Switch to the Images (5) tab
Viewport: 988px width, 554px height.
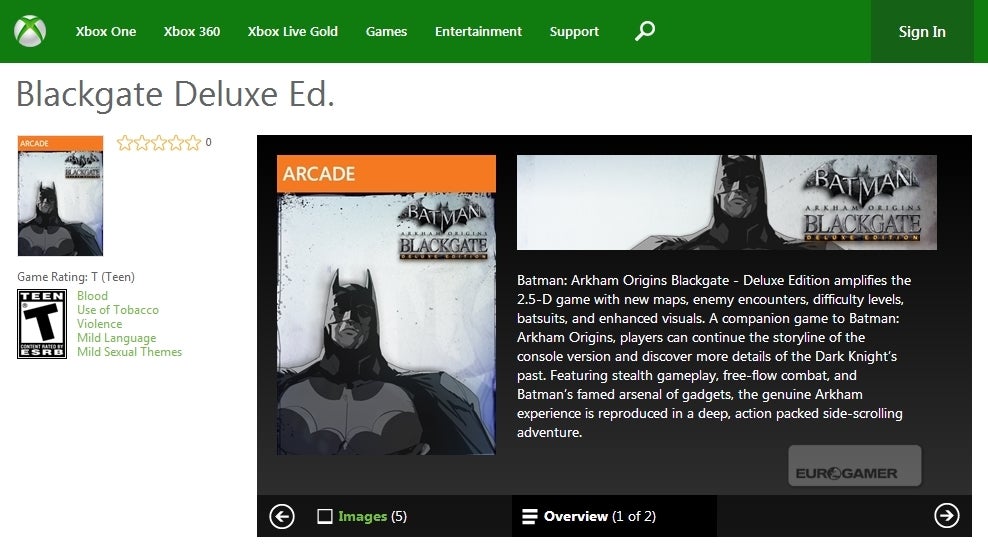pos(362,517)
